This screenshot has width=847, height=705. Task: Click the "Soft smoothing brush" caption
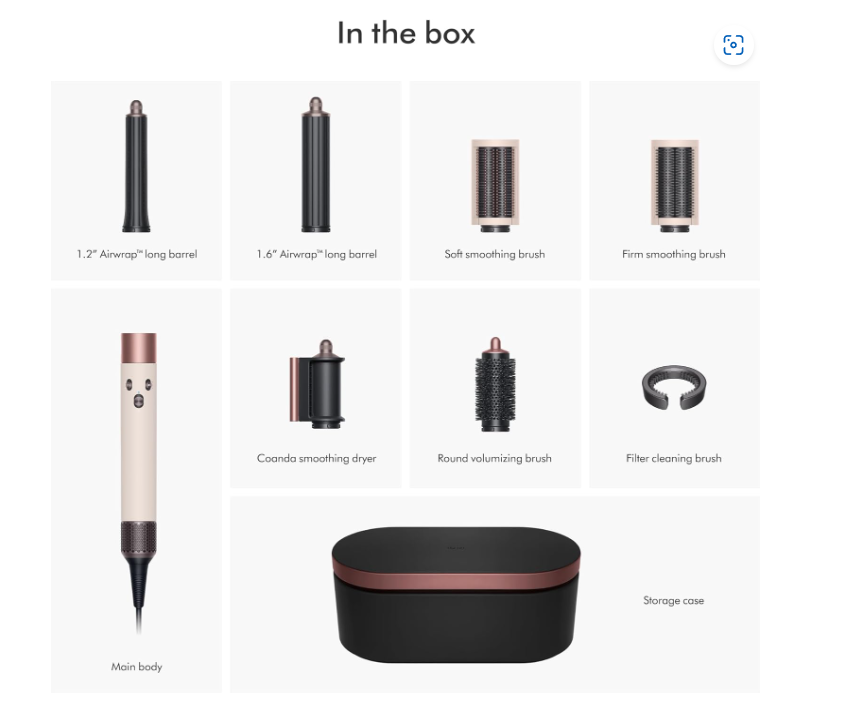point(495,254)
